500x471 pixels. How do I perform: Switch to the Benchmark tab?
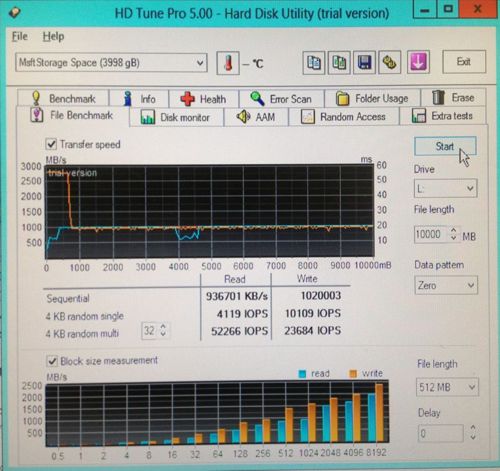pyautogui.click(x=63, y=98)
